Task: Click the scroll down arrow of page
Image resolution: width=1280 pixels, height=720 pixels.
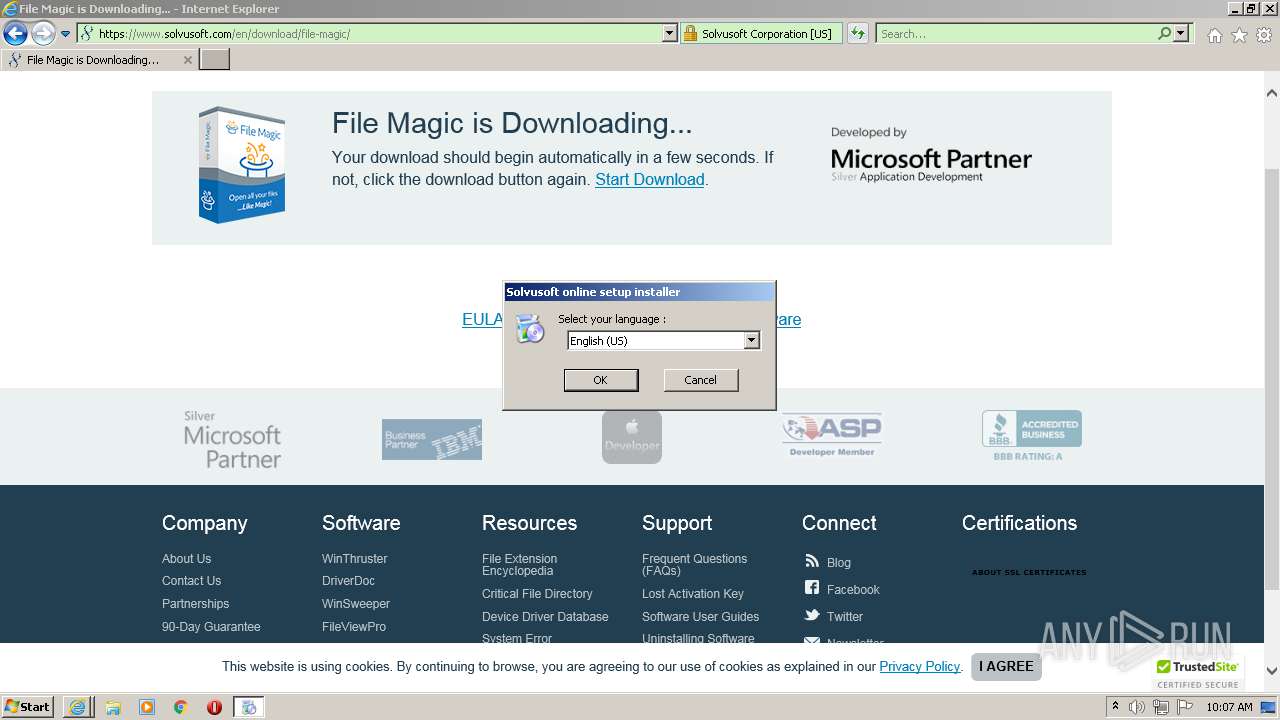Action: click(1272, 671)
